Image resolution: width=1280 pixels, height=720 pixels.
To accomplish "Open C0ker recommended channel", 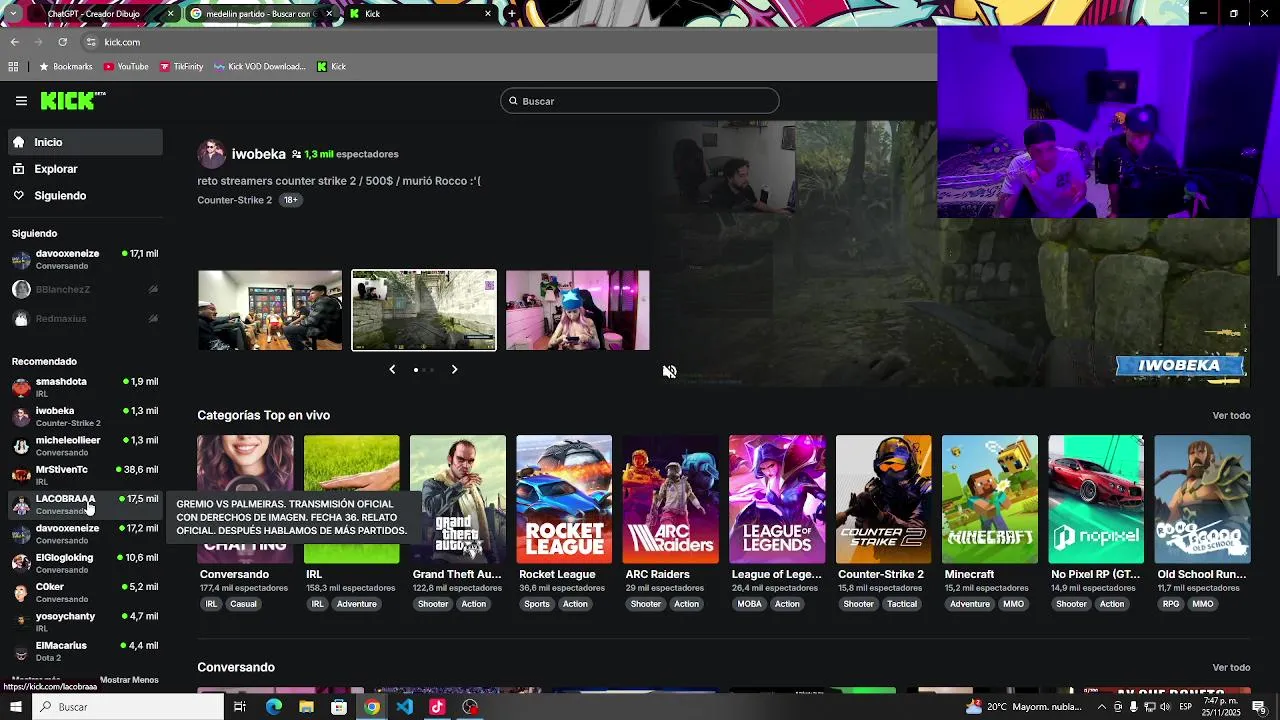I will click(85, 592).
